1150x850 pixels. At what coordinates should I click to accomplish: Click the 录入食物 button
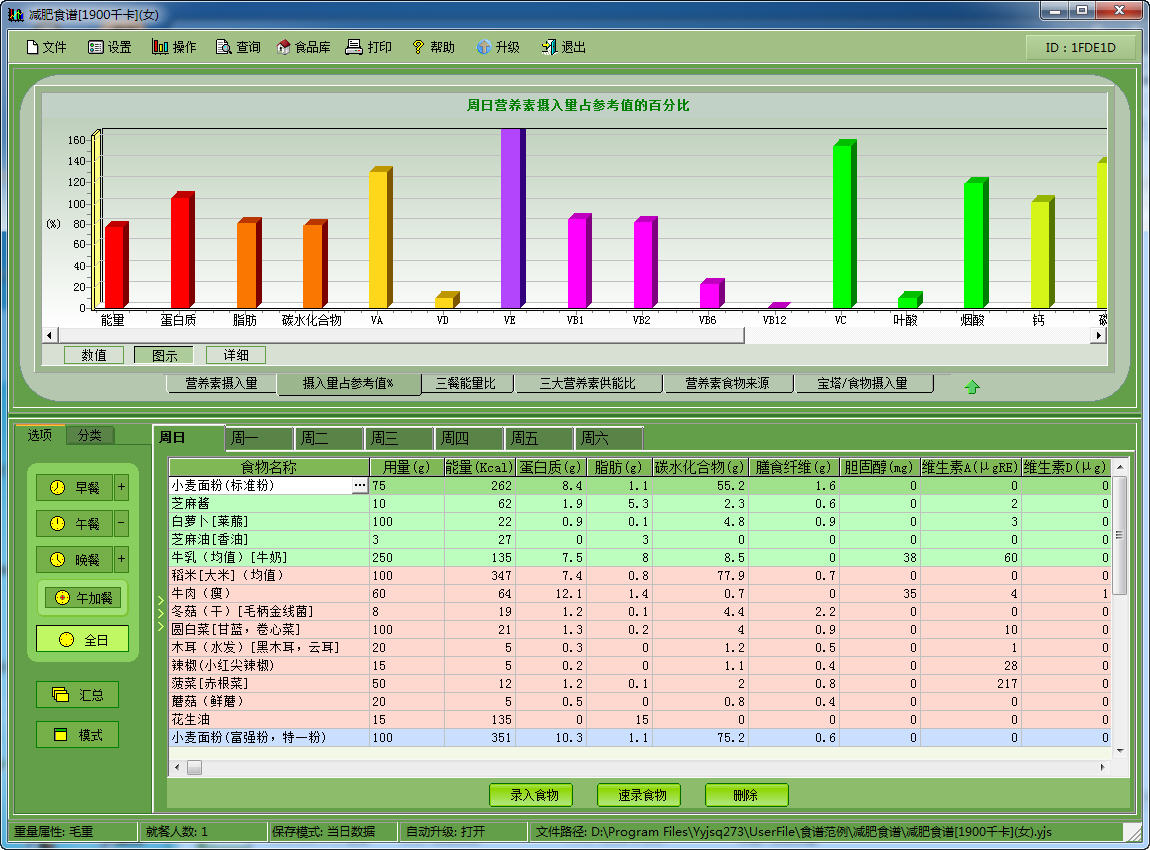[530, 795]
